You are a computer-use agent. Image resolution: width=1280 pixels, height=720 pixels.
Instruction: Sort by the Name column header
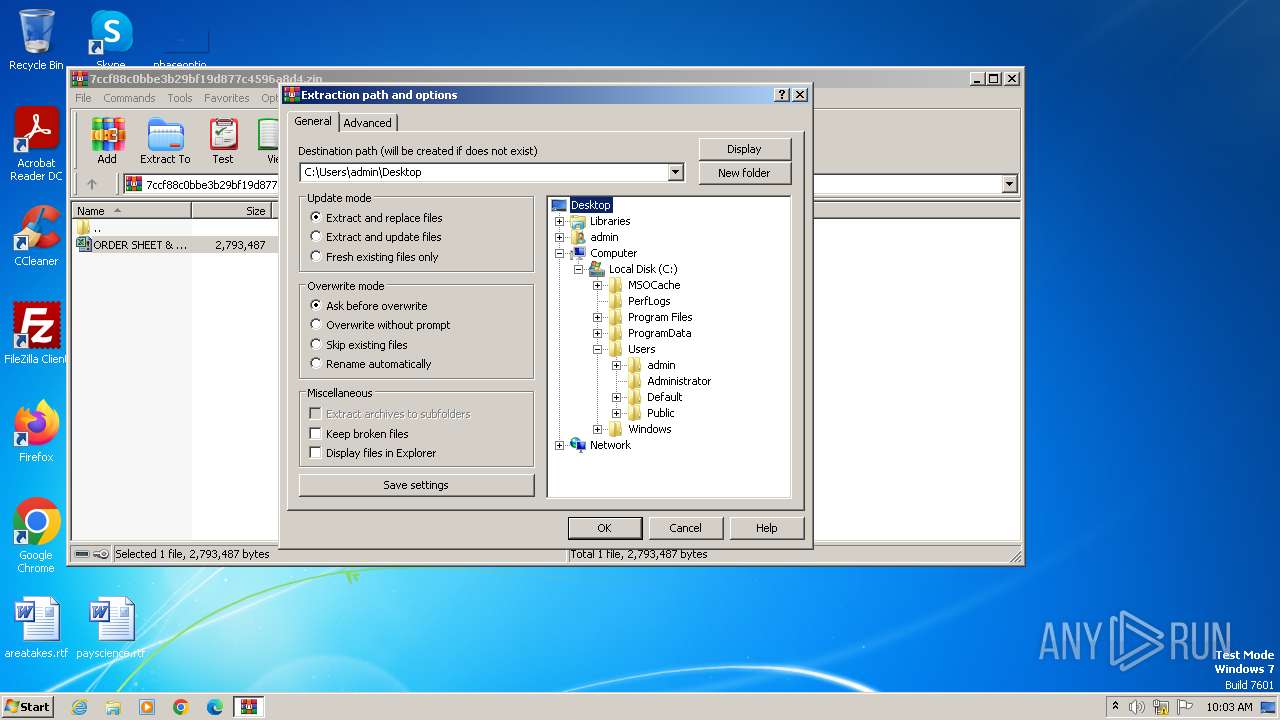coord(132,211)
